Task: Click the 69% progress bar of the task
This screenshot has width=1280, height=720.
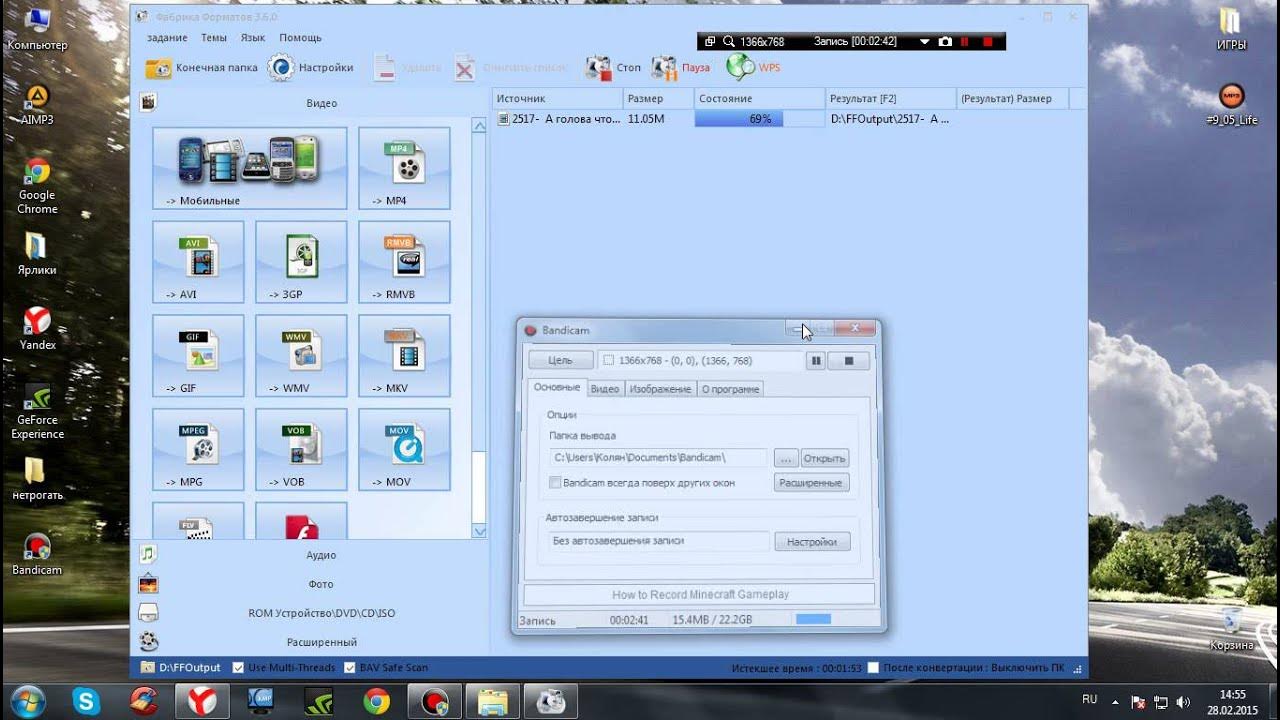Action: click(760, 118)
